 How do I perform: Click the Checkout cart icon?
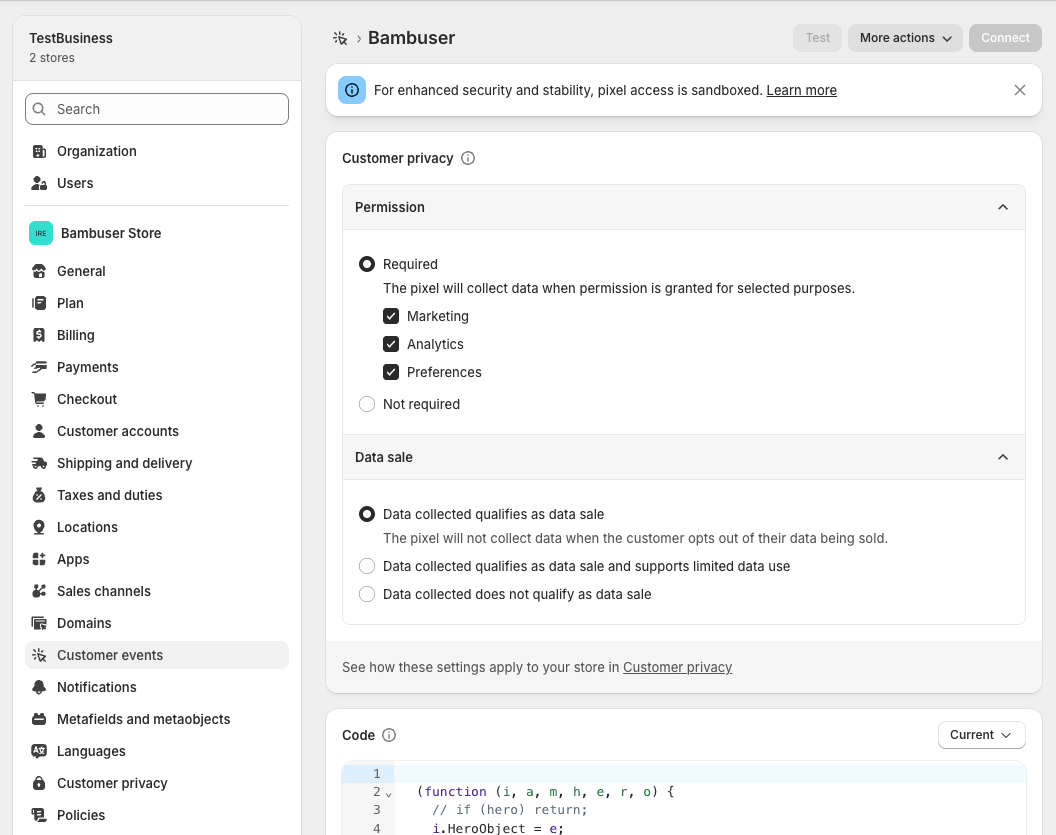tap(39, 399)
